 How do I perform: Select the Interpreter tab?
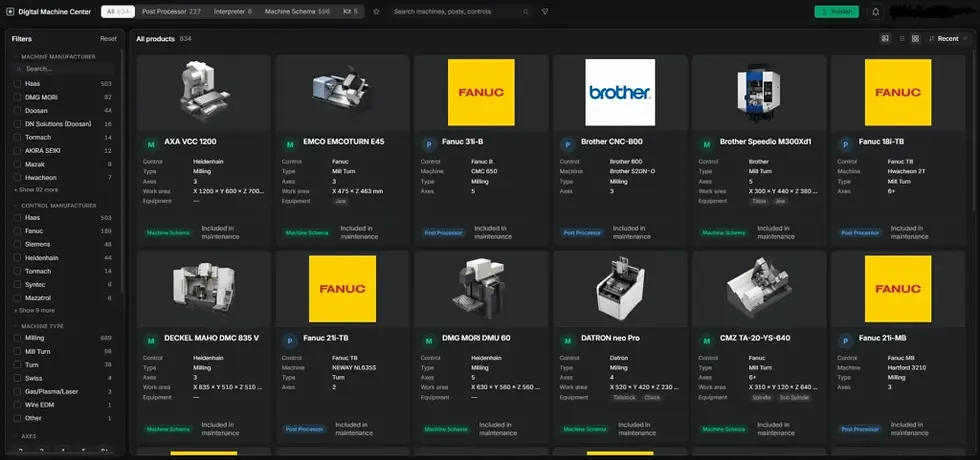232,11
